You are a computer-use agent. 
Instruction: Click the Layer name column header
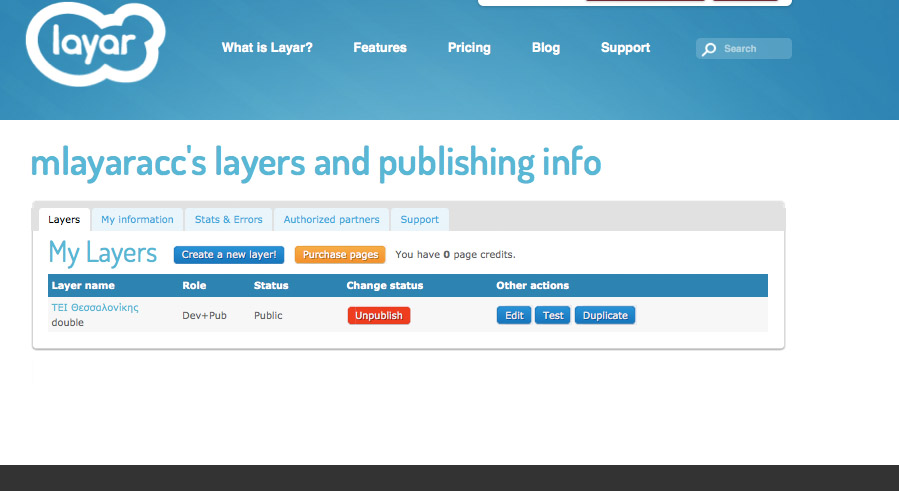pos(83,286)
